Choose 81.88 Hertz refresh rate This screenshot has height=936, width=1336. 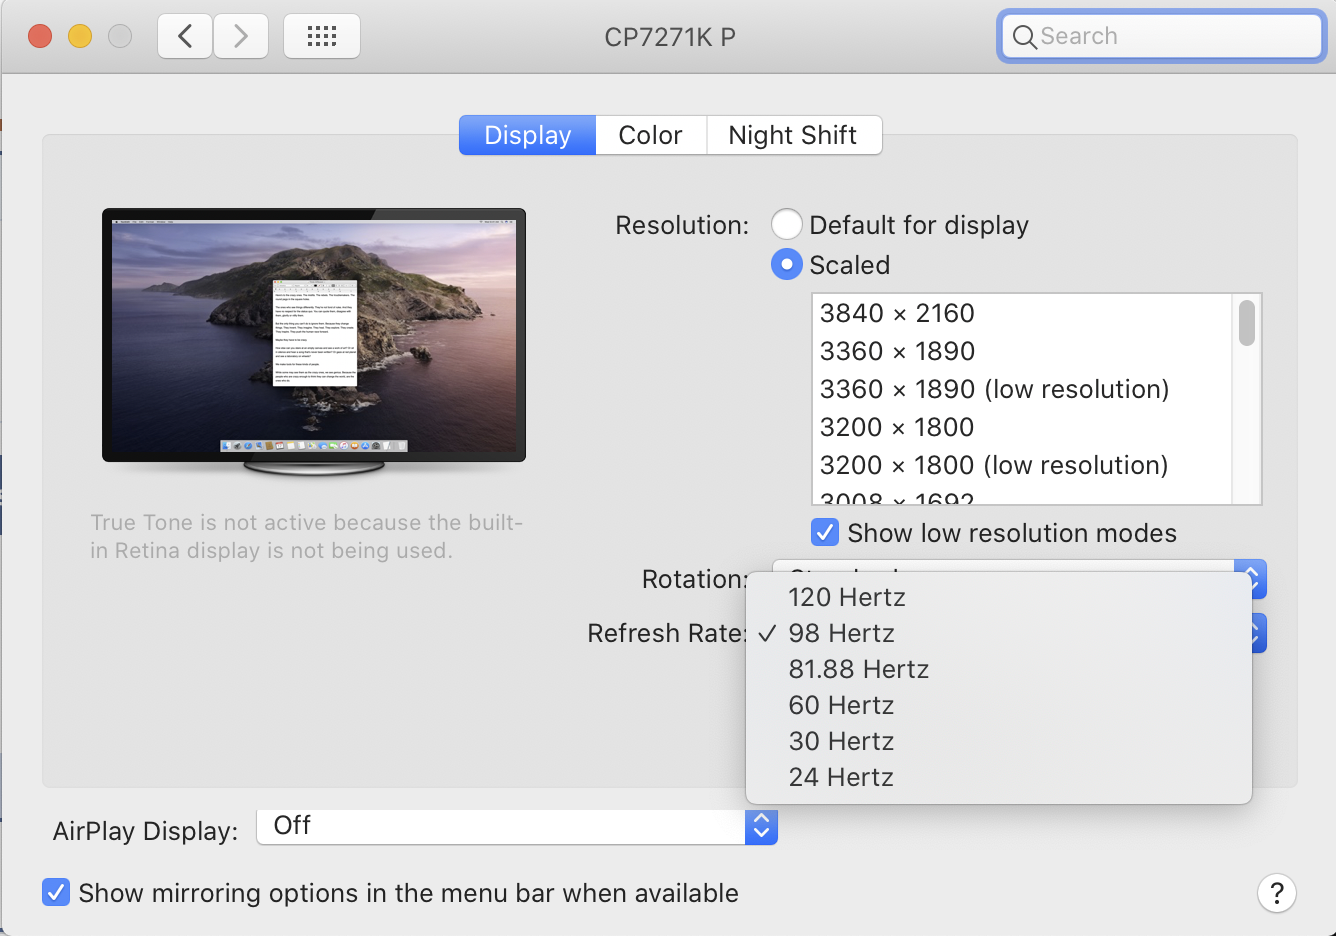click(x=999, y=669)
